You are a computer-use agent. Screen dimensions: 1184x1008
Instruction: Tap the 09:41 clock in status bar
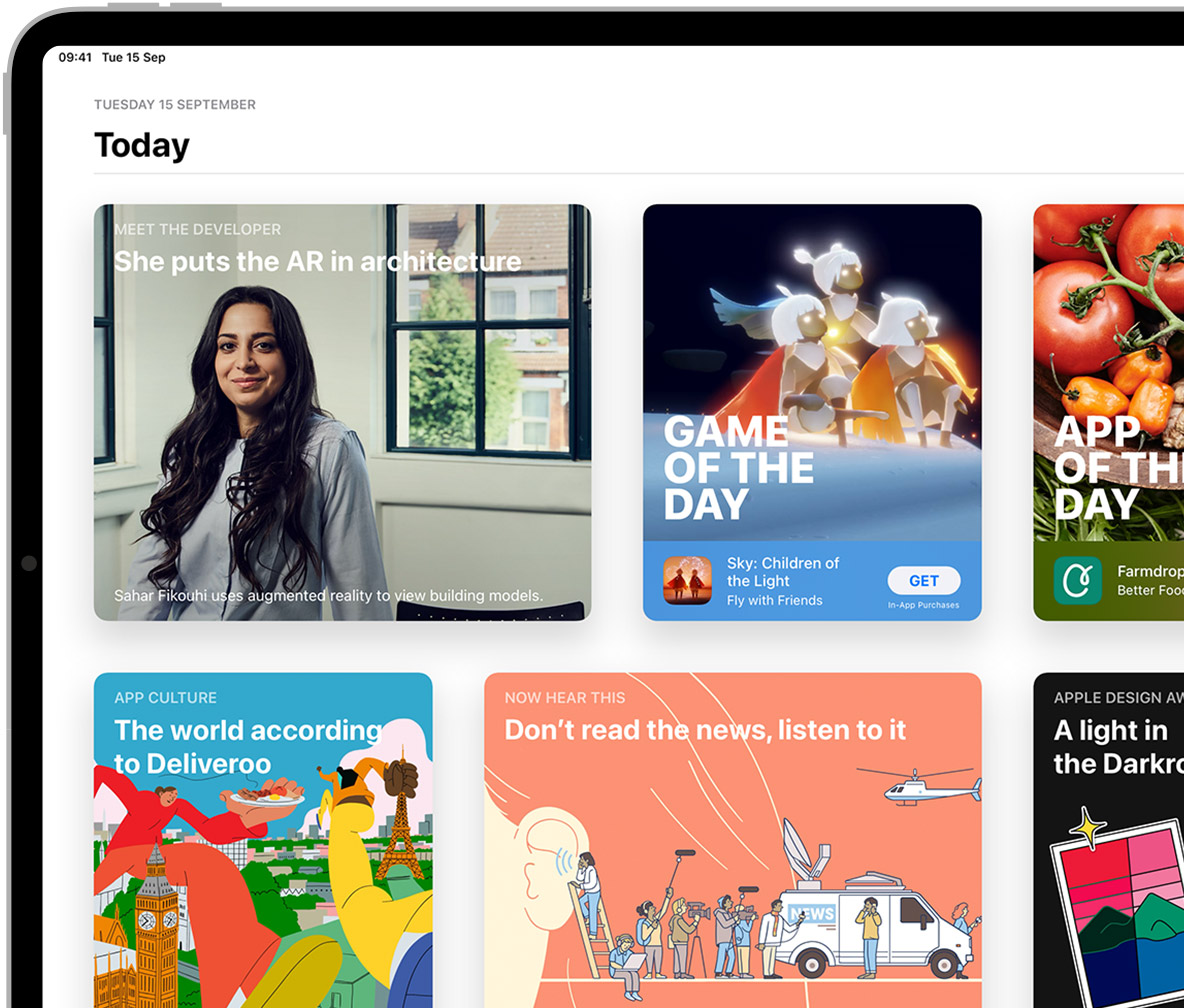pyautogui.click(x=75, y=57)
